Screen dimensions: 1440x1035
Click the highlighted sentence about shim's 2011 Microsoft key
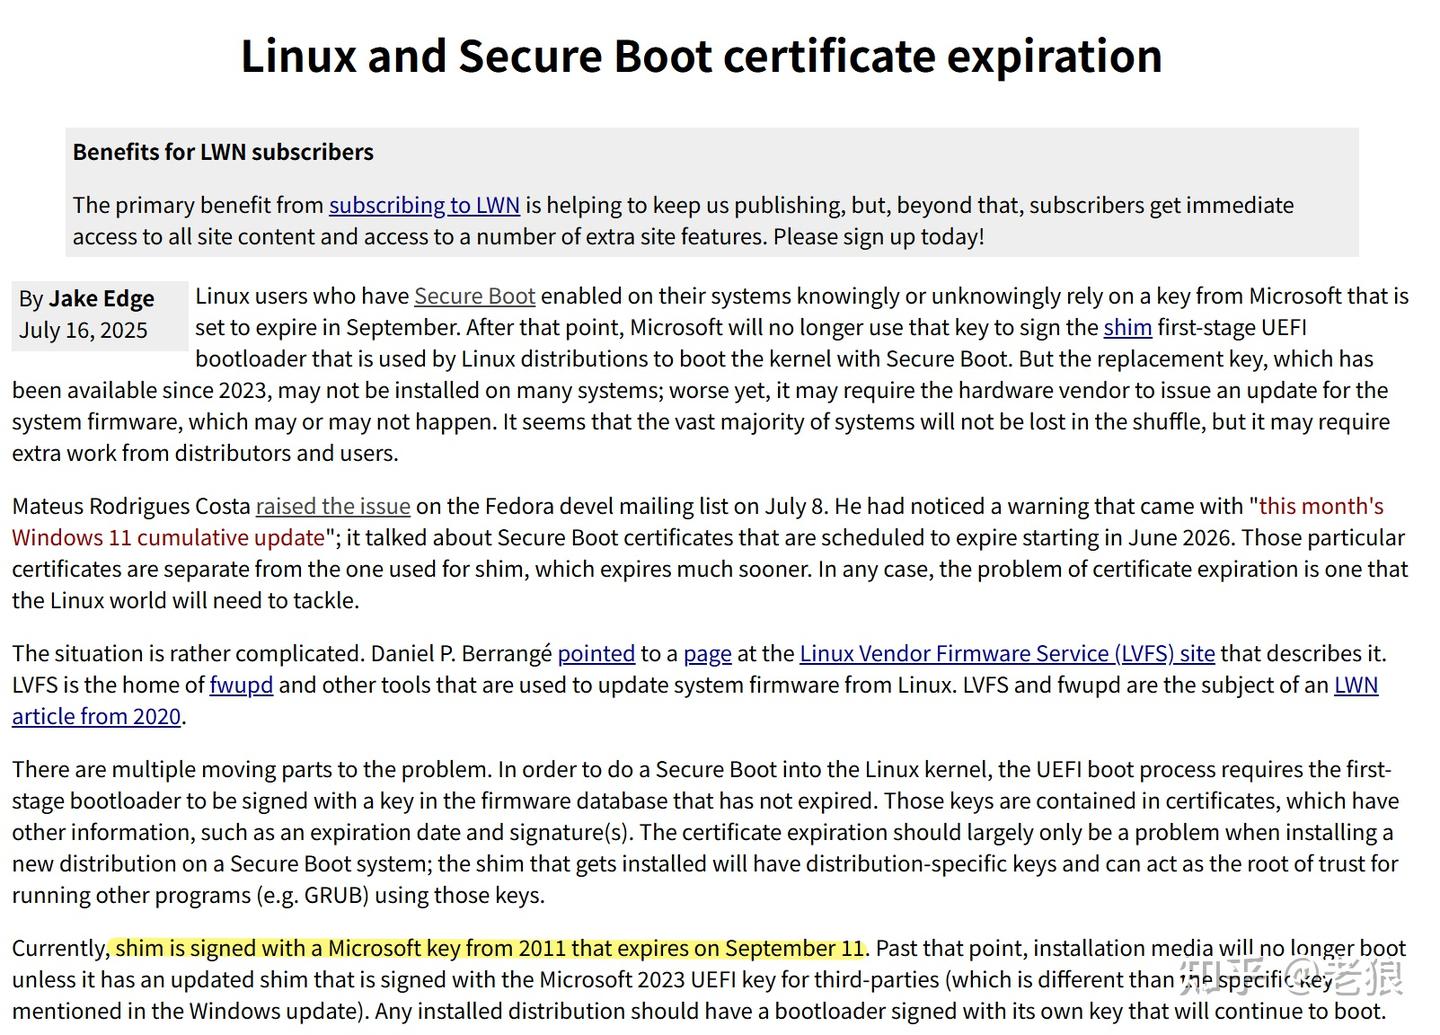(489, 948)
